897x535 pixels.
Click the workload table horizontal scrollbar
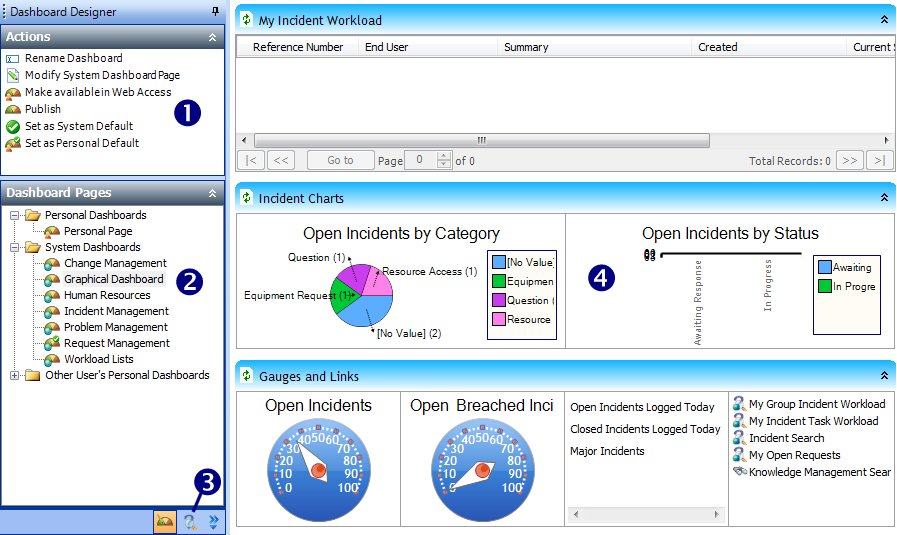pyautogui.click(x=480, y=141)
